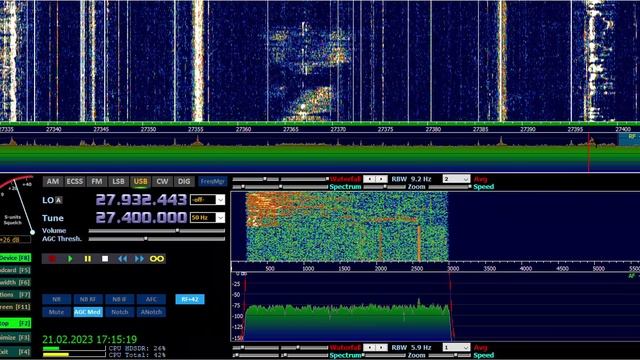
Task: Click the right RBW arrow beside 9.2 Hz
Action: pyautogui.click(x=382, y=179)
